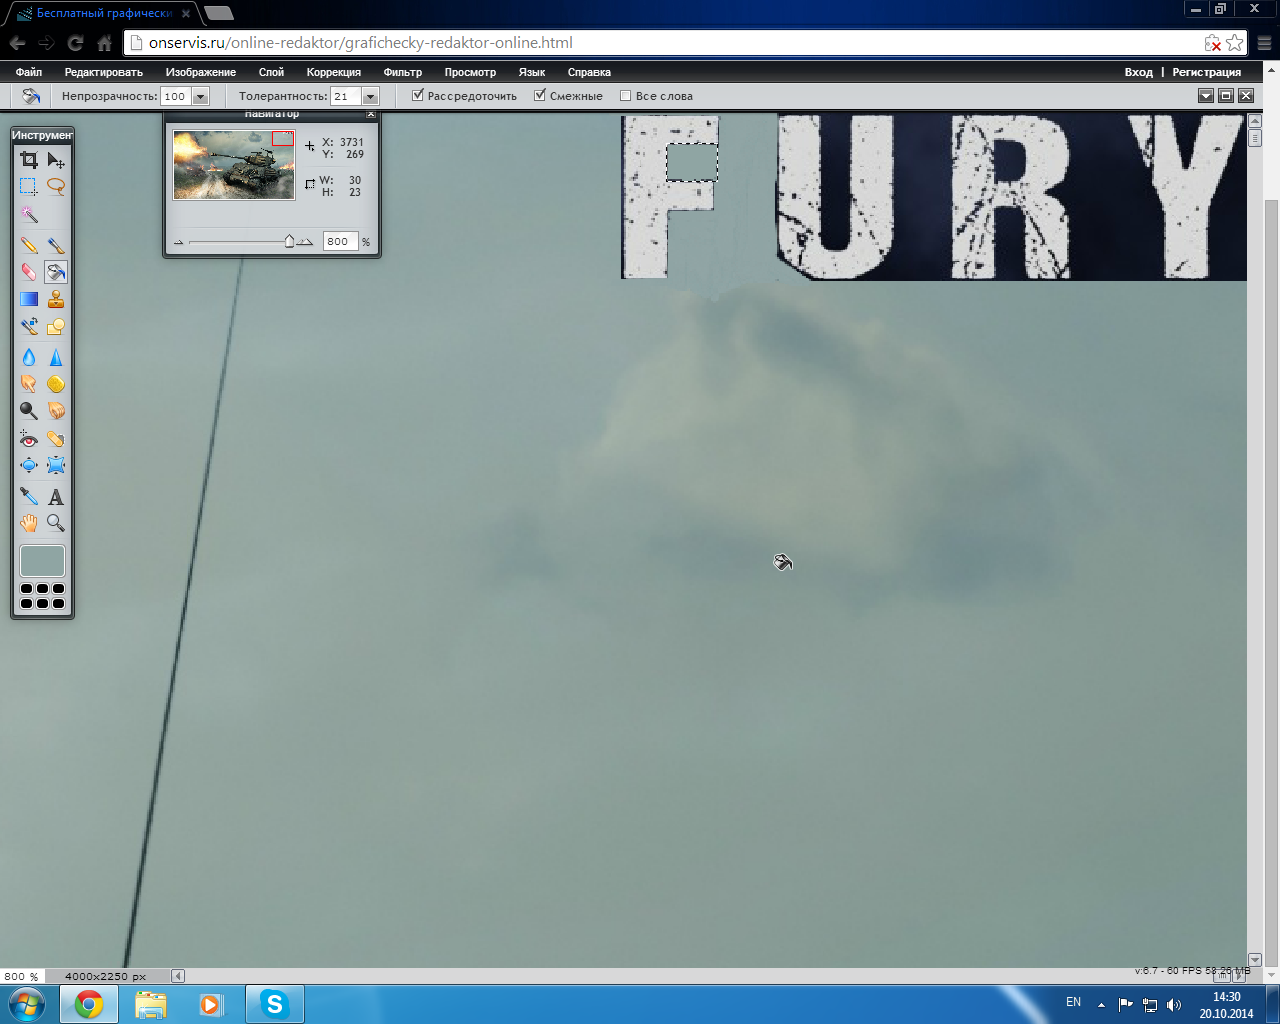1280x1024 pixels.
Task: Enable the Все слова checkbox
Action: [626, 96]
